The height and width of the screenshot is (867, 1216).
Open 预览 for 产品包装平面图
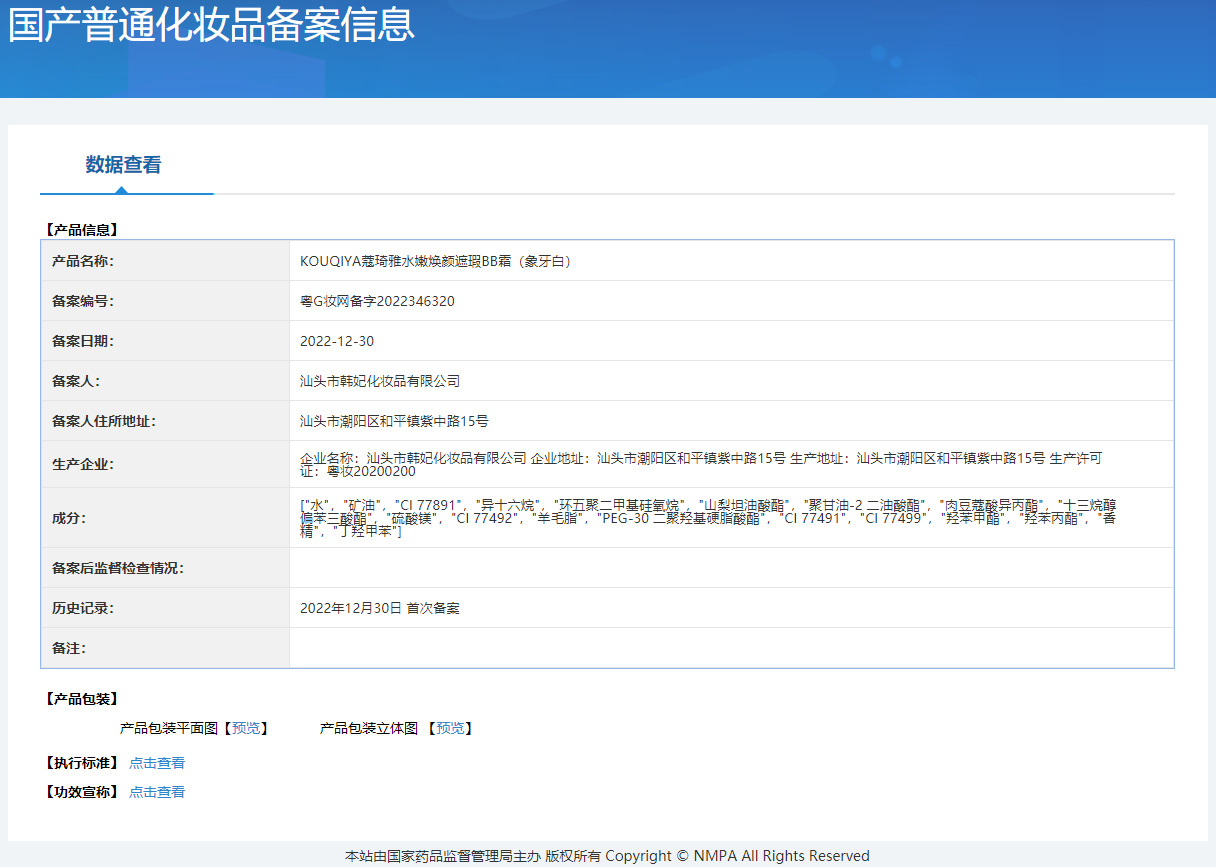click(245, 728)
